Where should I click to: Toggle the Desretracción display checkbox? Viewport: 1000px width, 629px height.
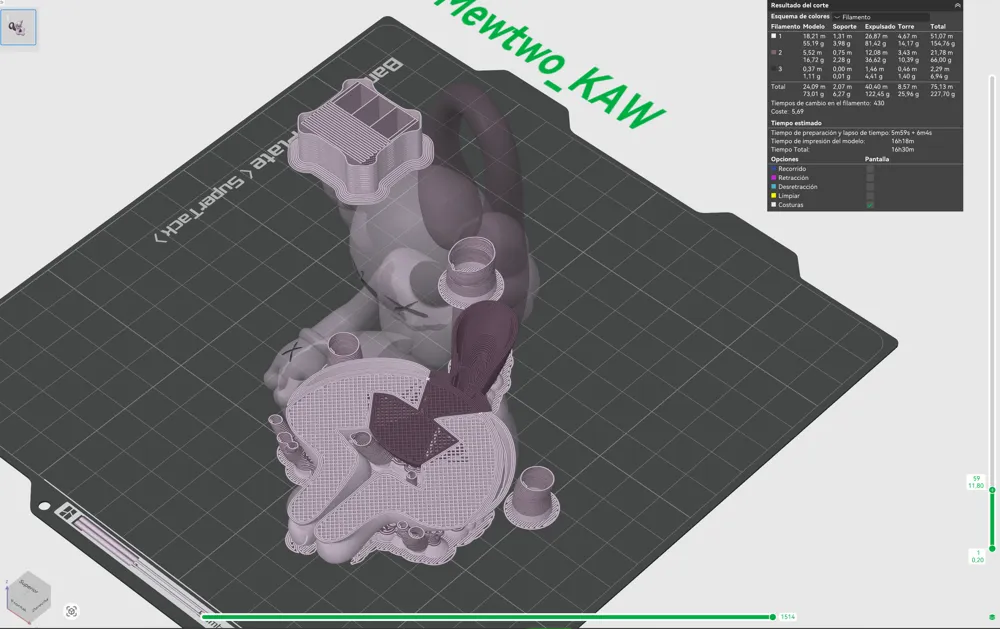(x=870, y=187)
